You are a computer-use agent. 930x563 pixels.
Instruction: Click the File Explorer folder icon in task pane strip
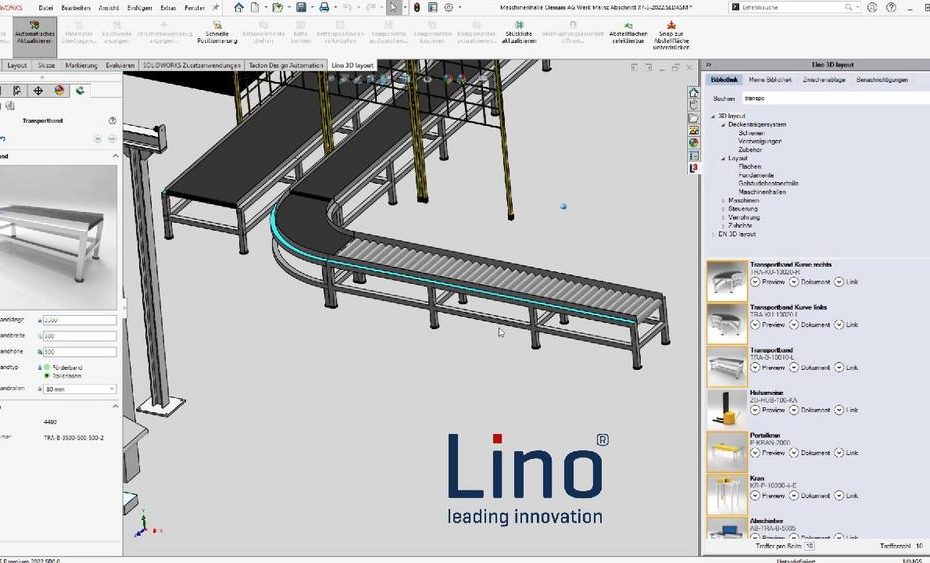click(x=693, y=117)
